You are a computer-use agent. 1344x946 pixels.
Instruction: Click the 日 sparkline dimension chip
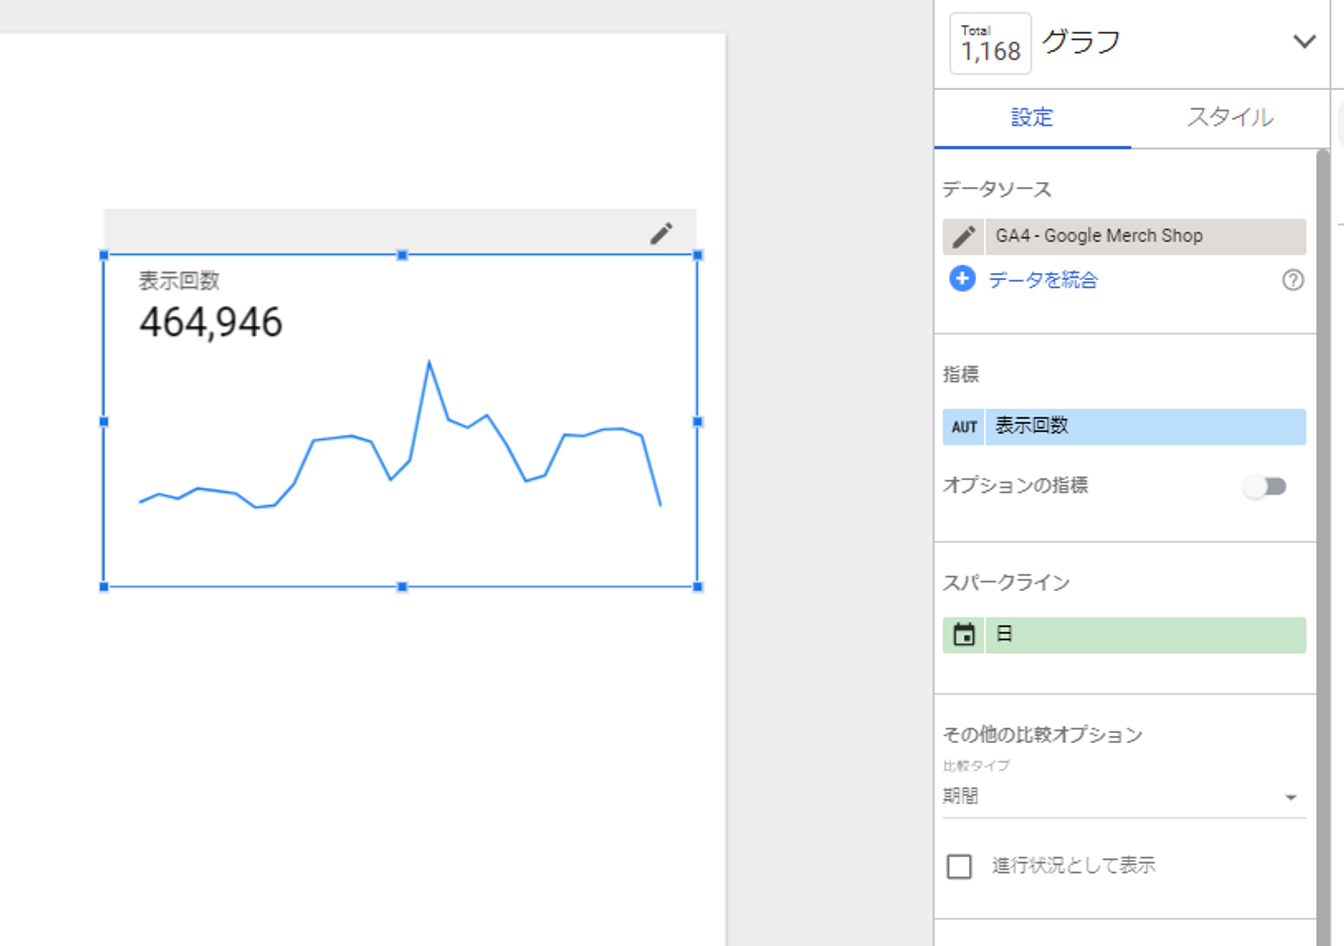click(x=1145, y=635)
